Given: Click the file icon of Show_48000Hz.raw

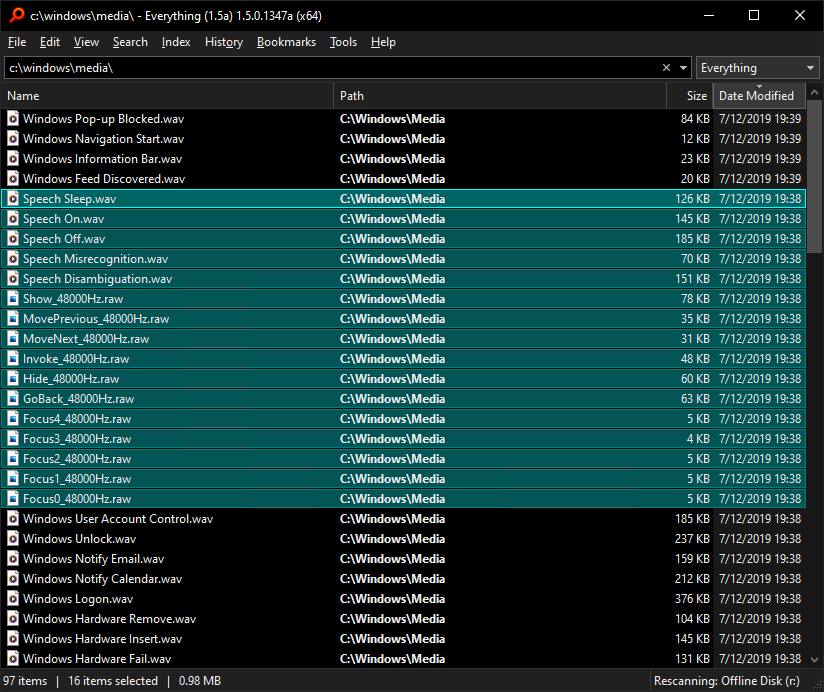Looking at the screenshot, I should pos(13,298).
